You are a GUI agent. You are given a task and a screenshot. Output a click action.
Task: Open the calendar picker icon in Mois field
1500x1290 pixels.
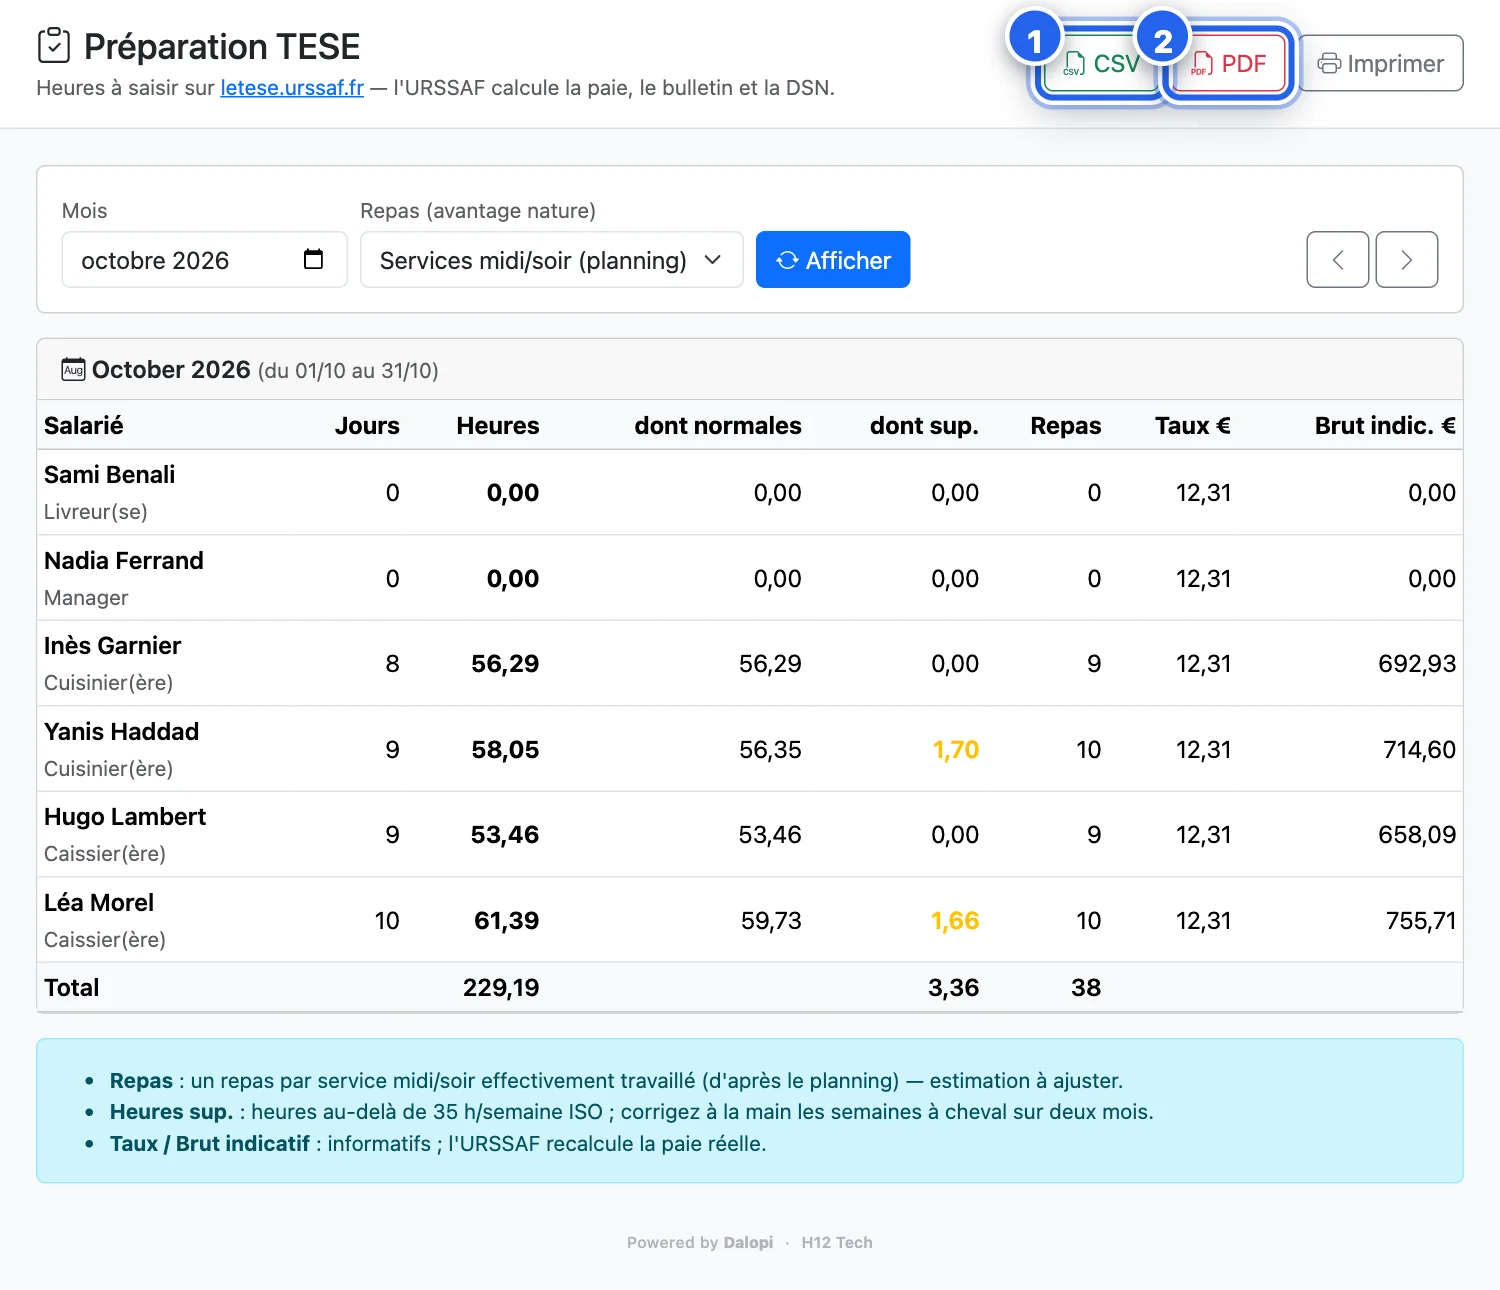point(313,259)
